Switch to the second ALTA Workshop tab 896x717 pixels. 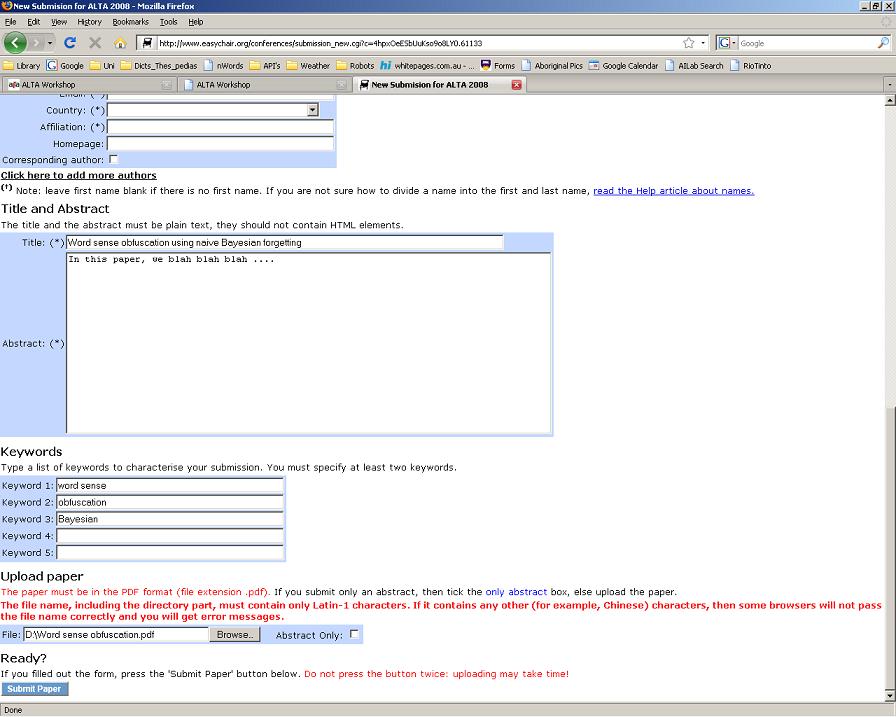pyautogui.click(x=264, y=85)
